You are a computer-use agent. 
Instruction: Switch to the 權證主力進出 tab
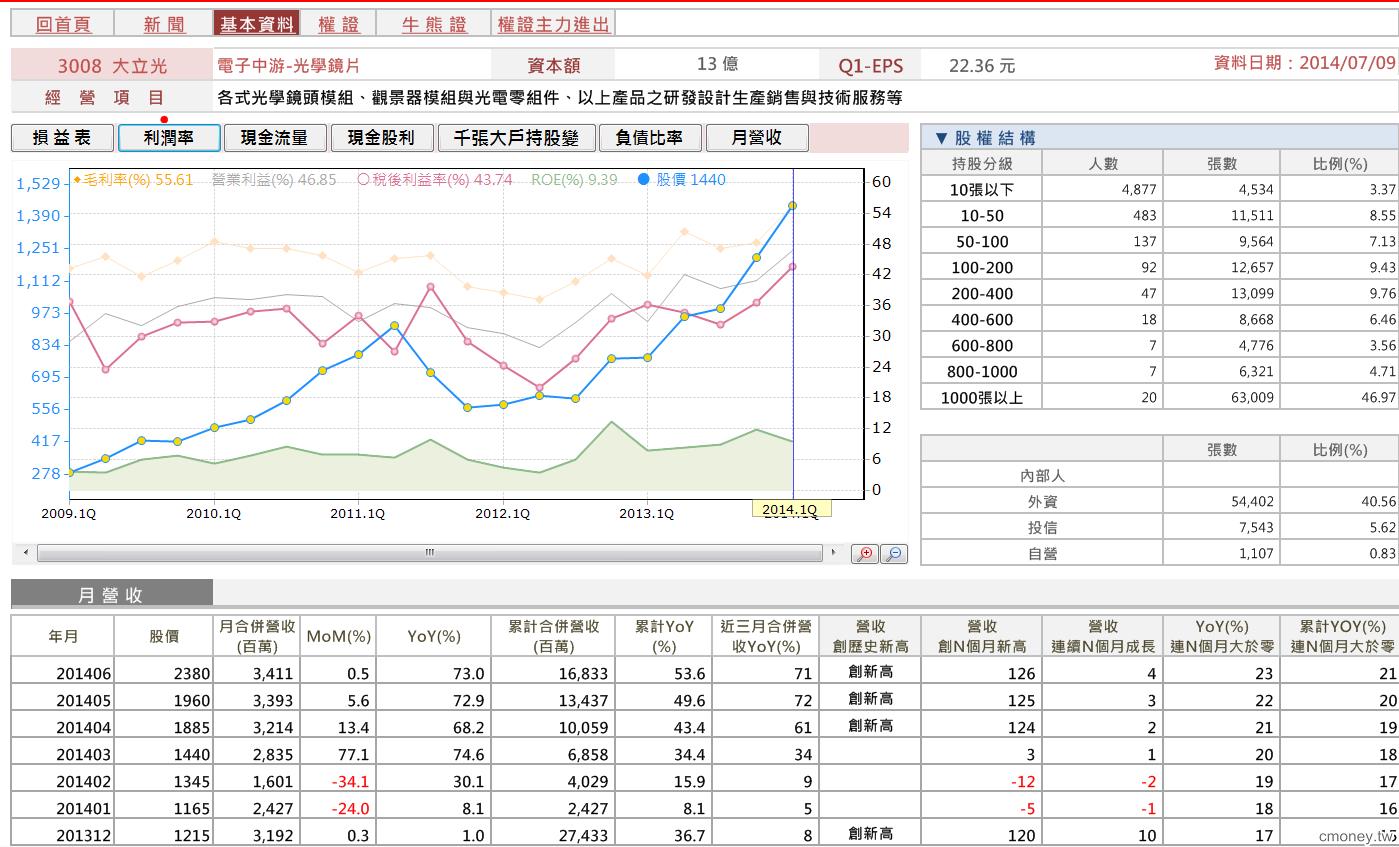(x=553, y=25)
